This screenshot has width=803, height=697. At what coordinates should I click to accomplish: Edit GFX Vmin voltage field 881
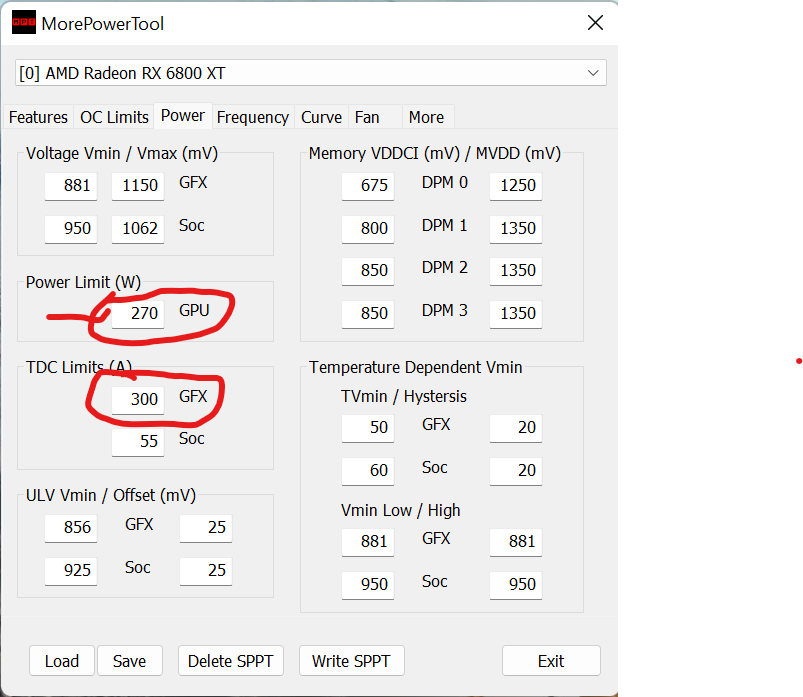tap(71, 186)
